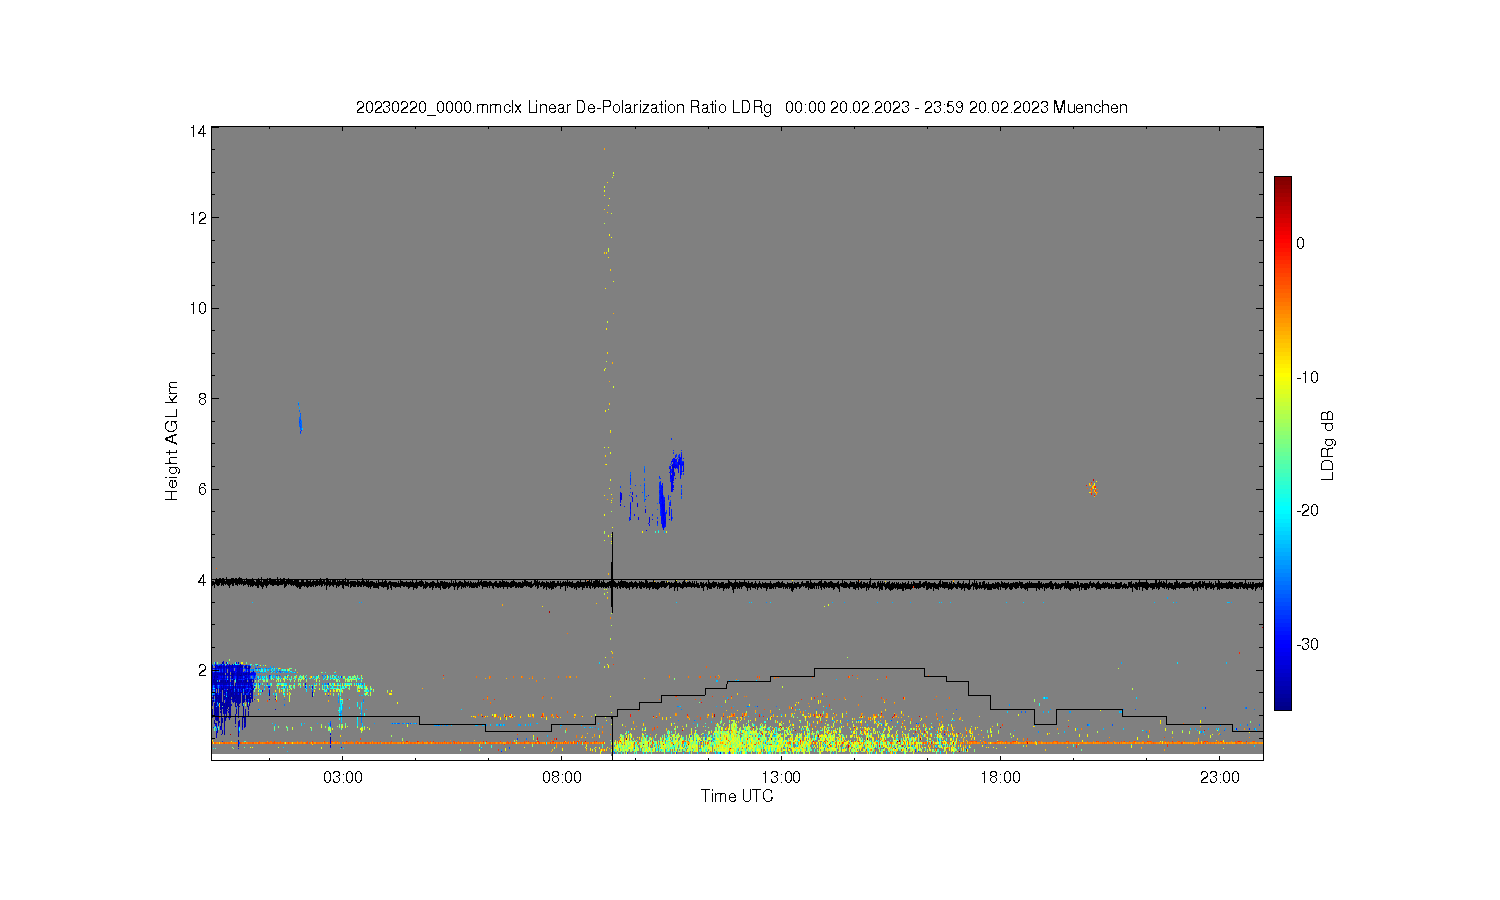Click the plot title text at top
The height and width of the screenshot is (900, 1500).
pyautogui.click(x=741, y=107)
